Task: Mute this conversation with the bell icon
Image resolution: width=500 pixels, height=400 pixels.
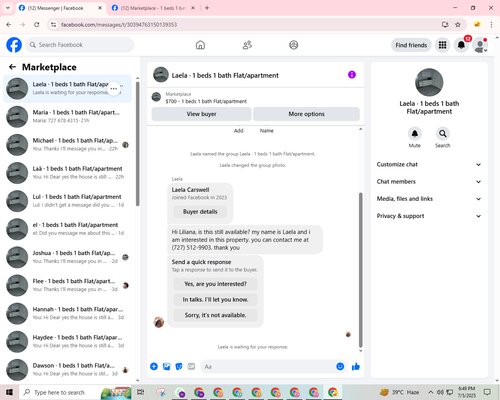Action: tap(415, 134)
